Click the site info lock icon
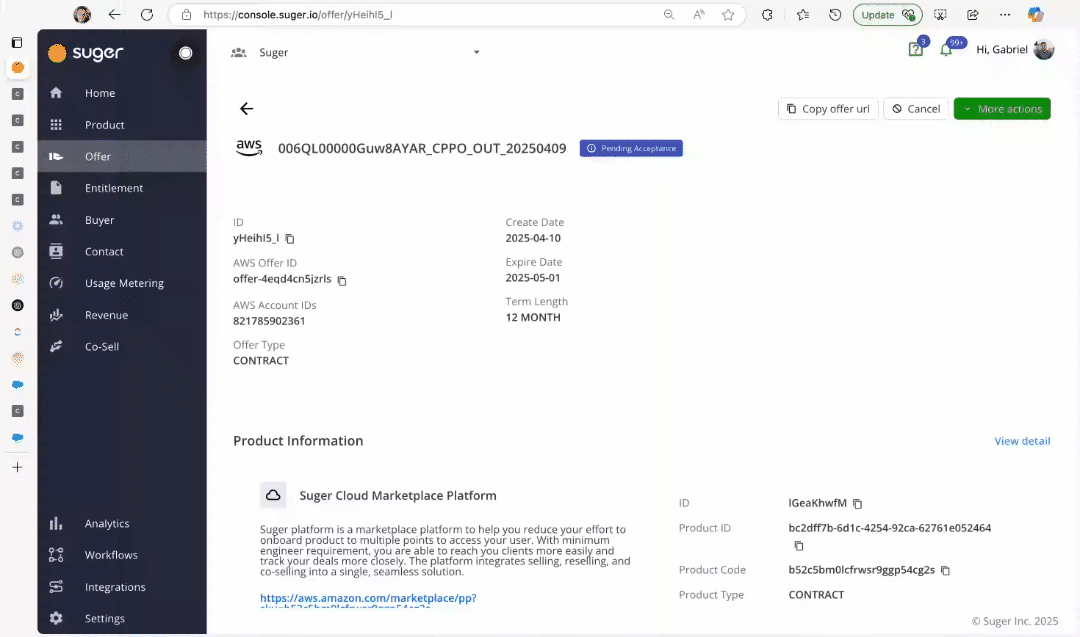 [x=186, y=14]
